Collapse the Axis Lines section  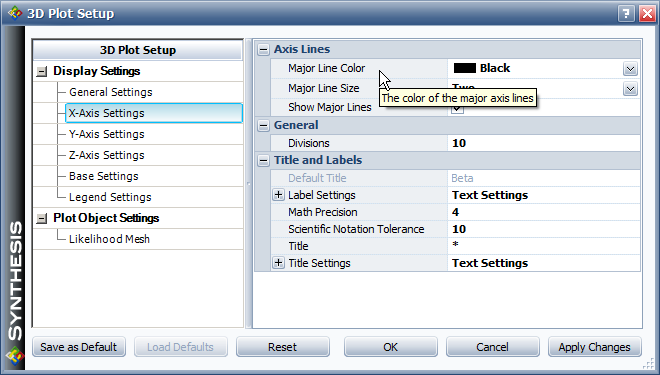(x=263, y=49)
